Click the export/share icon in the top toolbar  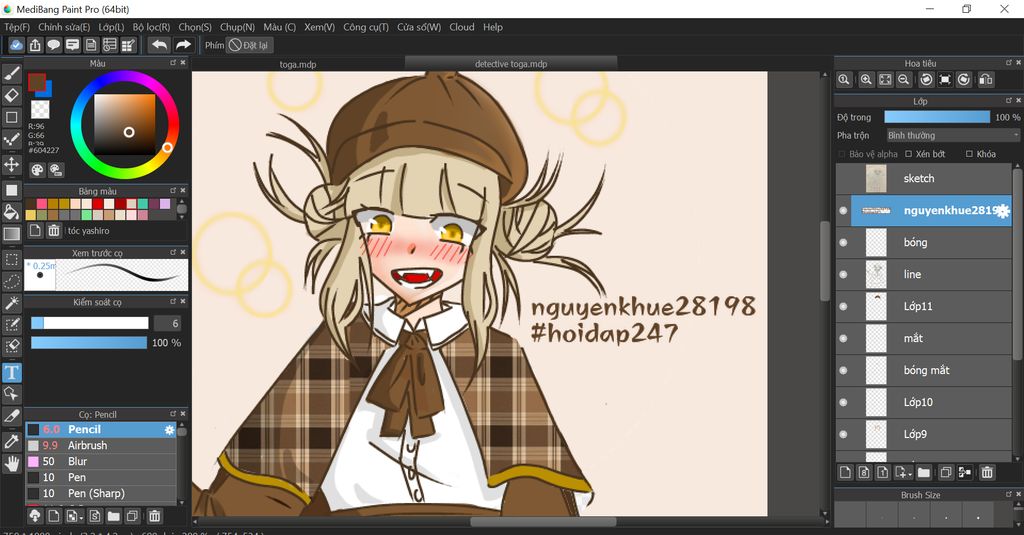(35, 45)
